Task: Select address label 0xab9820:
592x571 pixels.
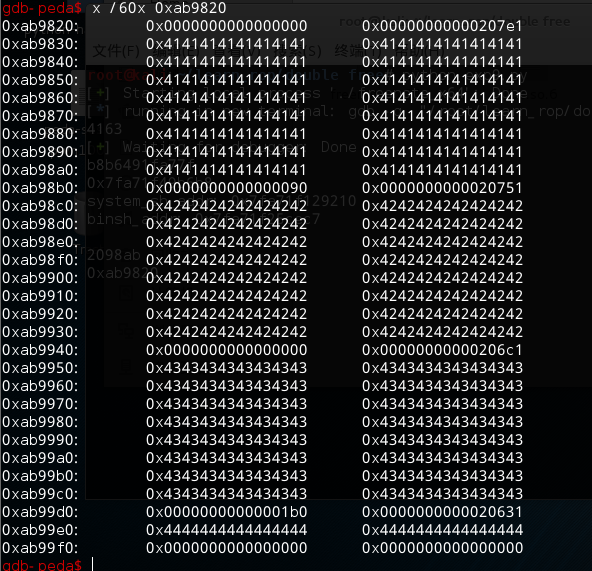Action: coord(40,26)
